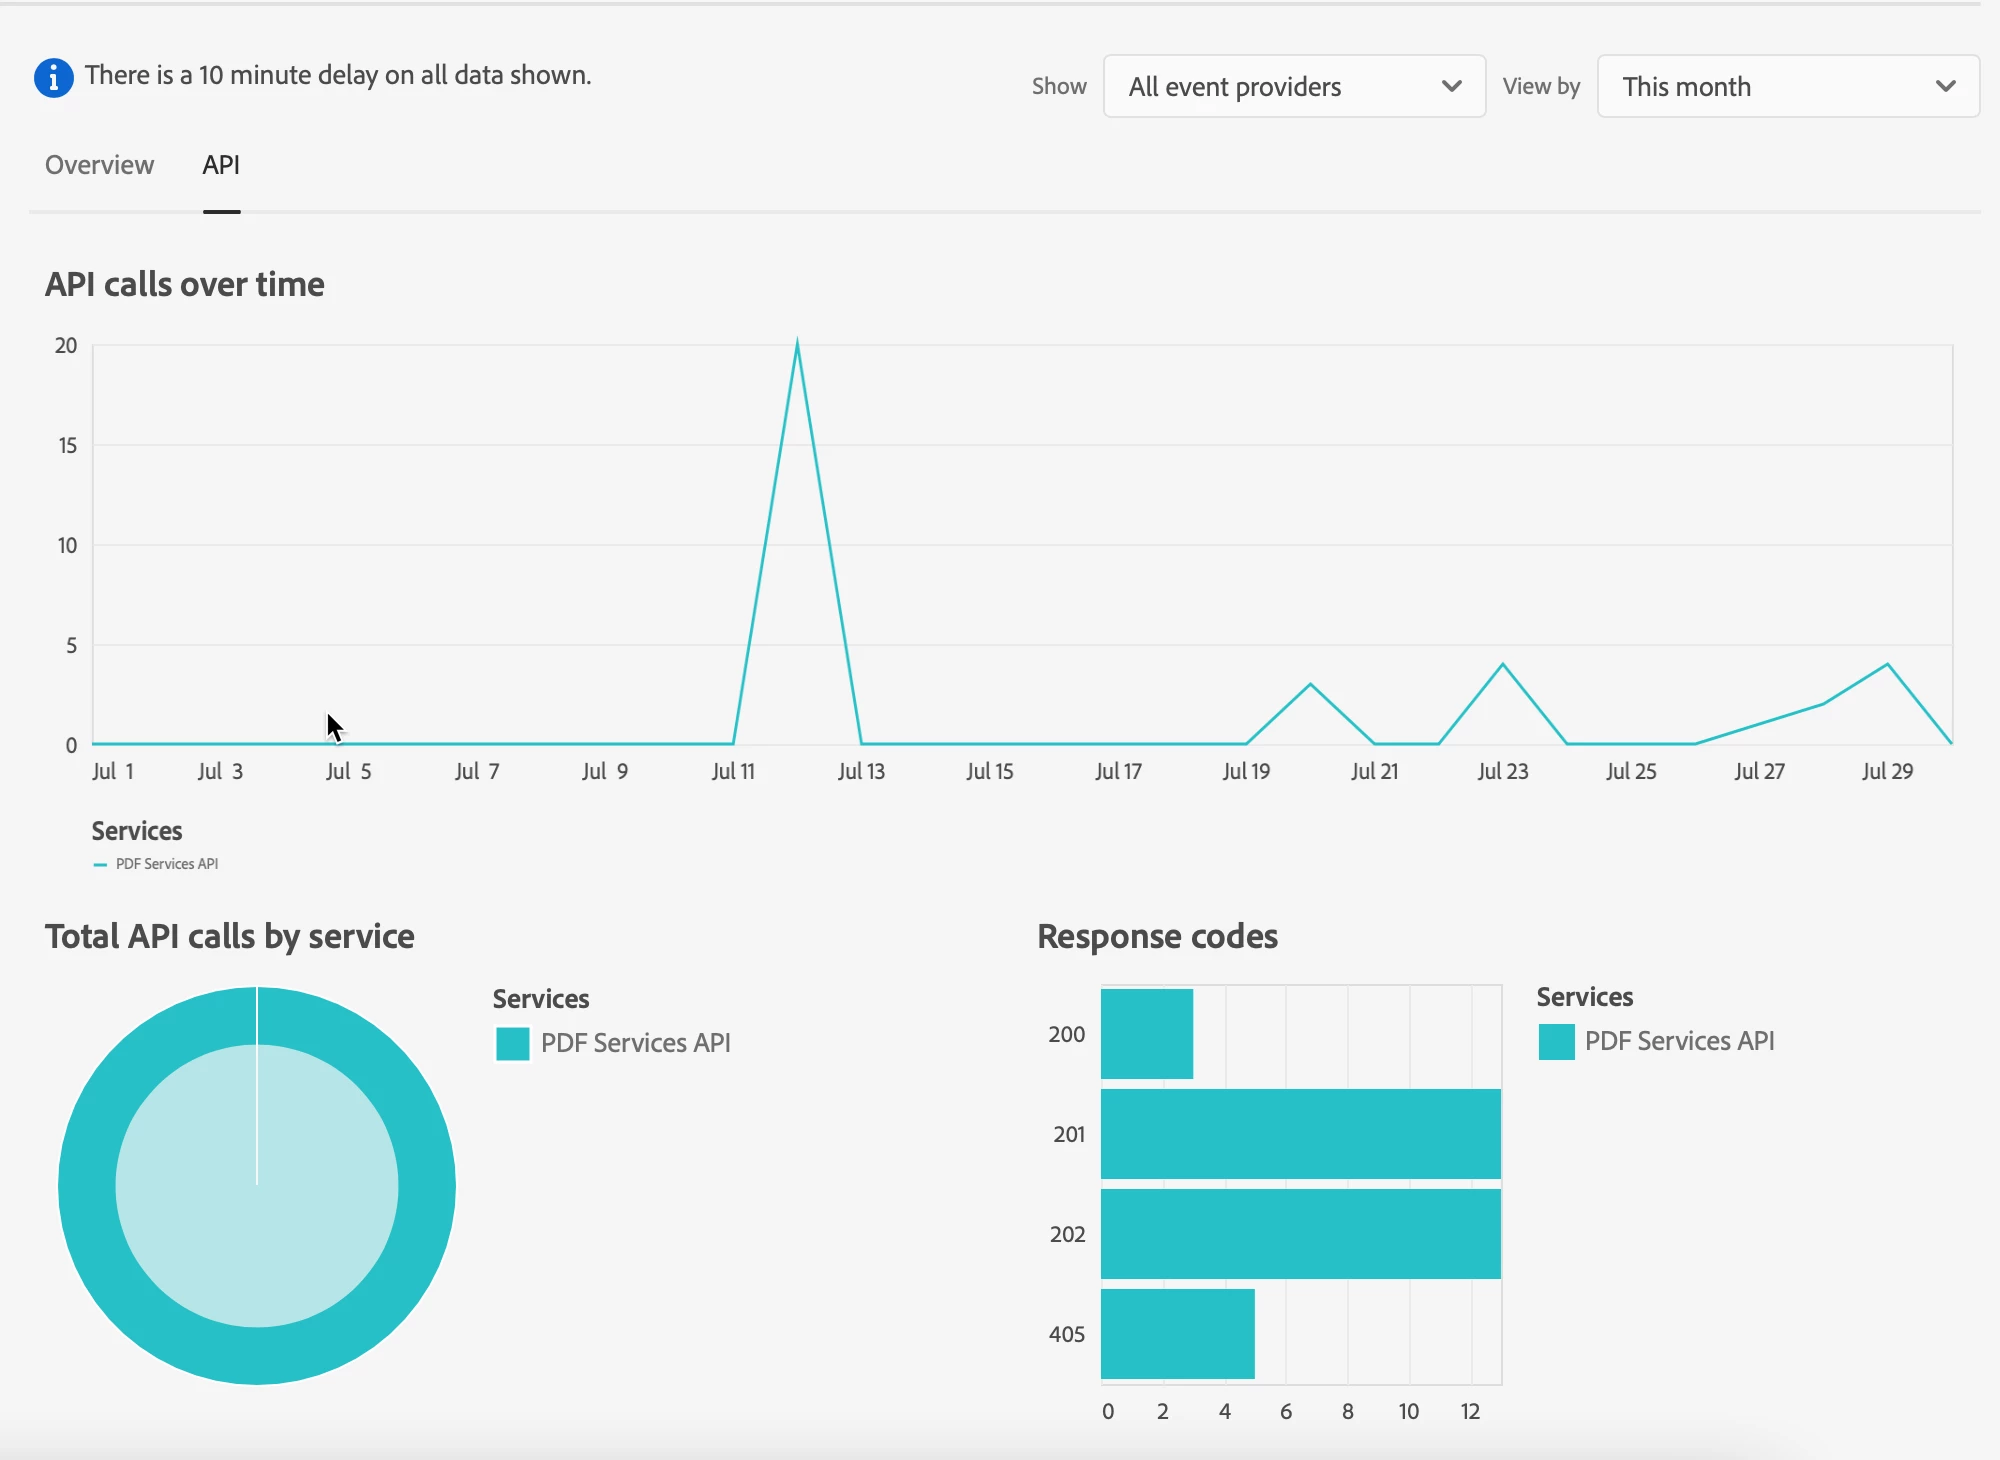Click the blue info icon
This screenshot has height=1460, width=2000.
pos(53,77)
